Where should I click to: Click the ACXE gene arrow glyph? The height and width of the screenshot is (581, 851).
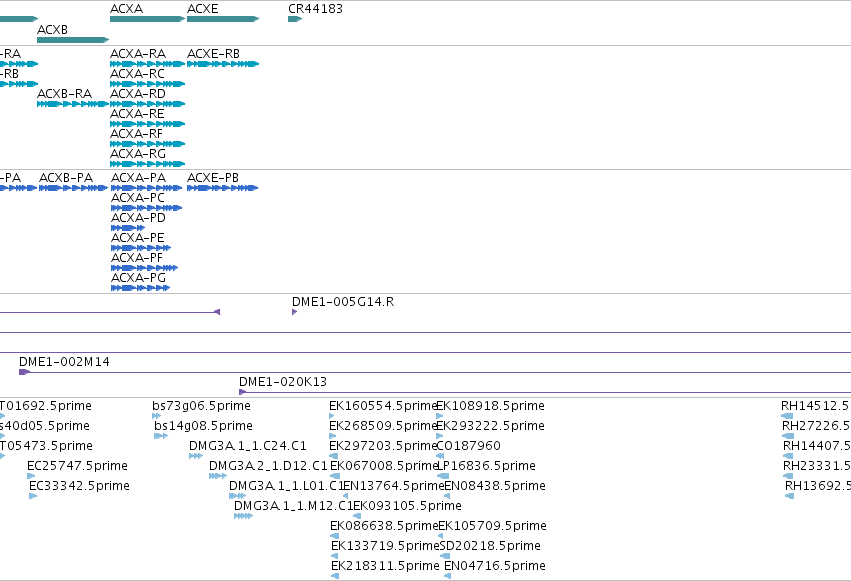tap(223, 19)
